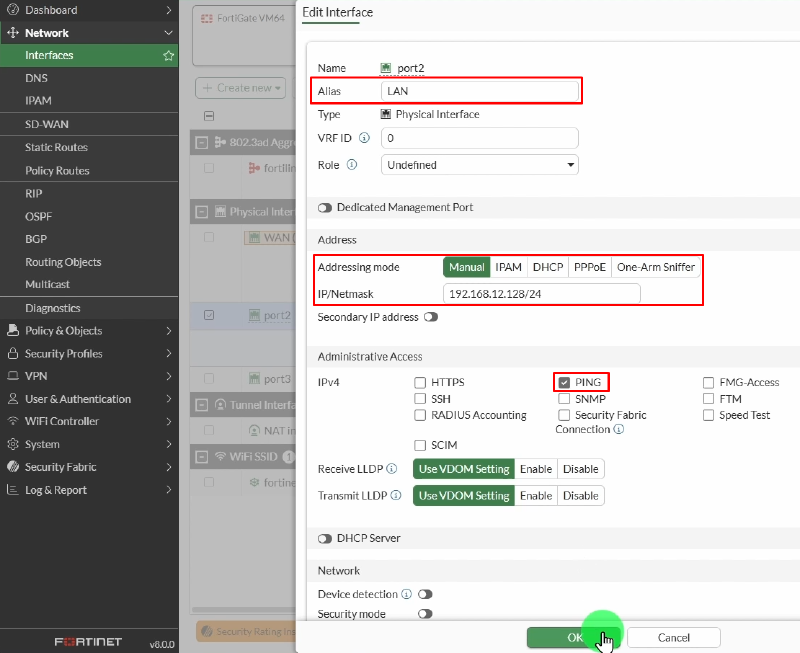Click the port2 interface icon beside Name

pos(386,68)
